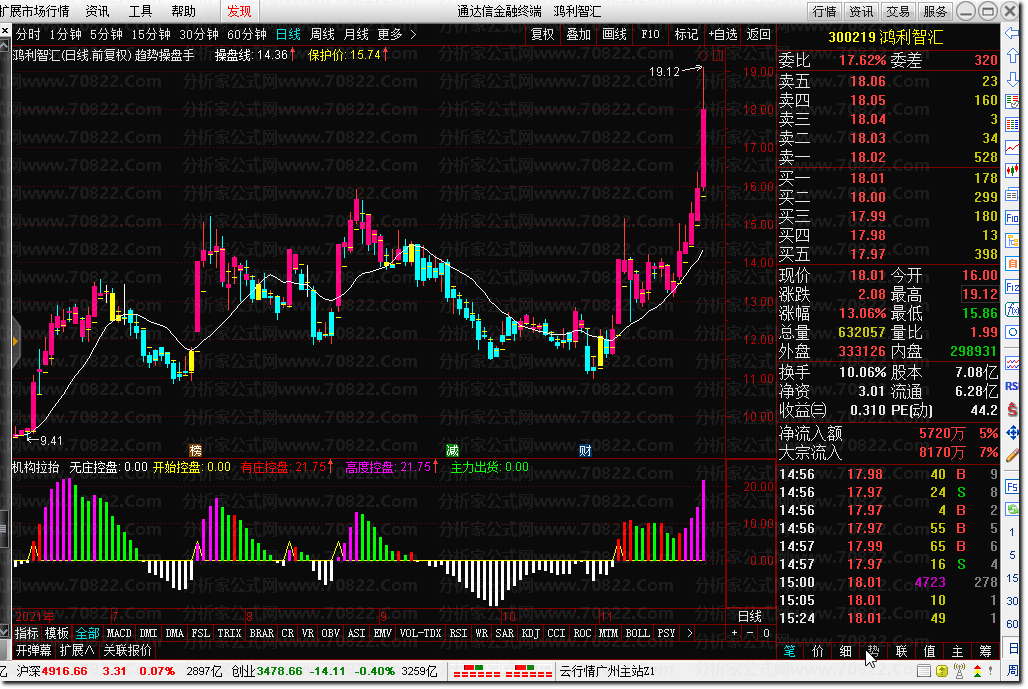Click the 返回 return button
Screen dimensions: 1028x689
pyautogui.click(x=759, y=34)
